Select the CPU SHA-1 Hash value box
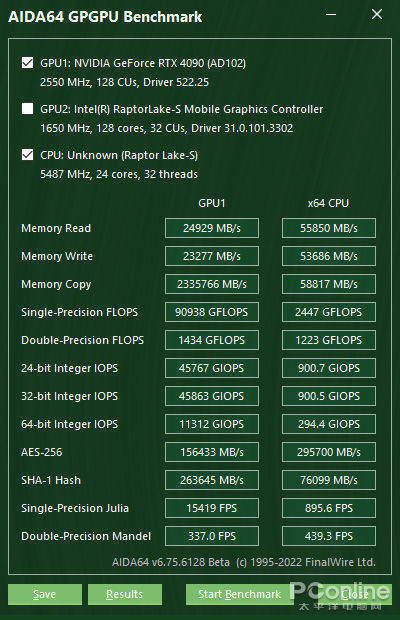 (x=329, y=480)
